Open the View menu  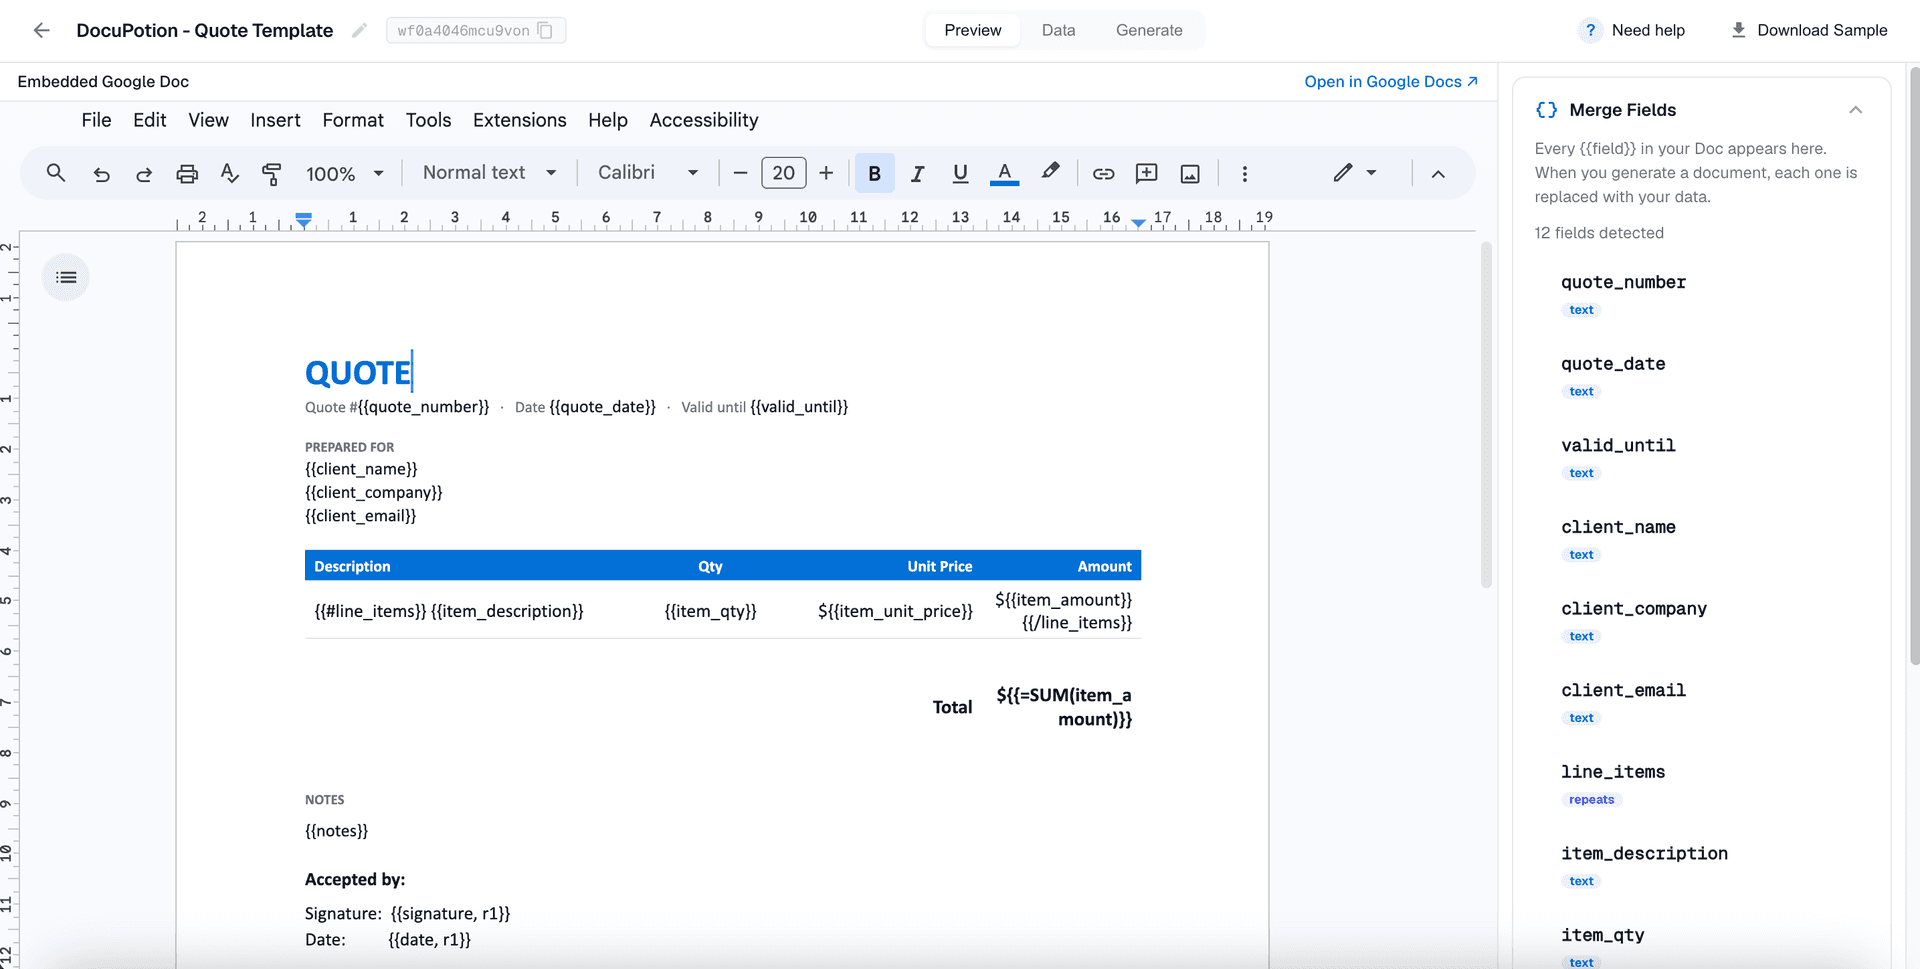click(x=208, y=120)
